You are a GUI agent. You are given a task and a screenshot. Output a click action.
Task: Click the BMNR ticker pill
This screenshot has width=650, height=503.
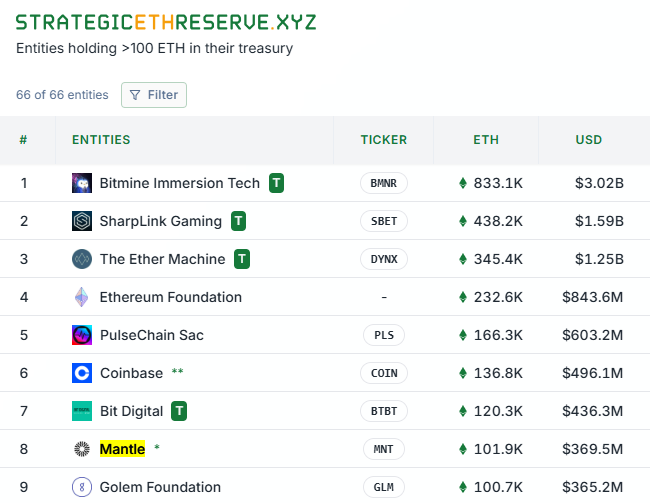pyautogui.click(x=384, y=183)
